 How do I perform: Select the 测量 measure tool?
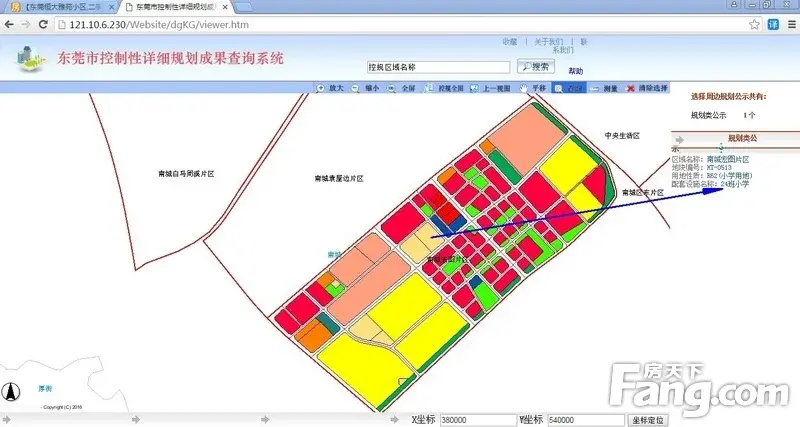coord(604,88)
